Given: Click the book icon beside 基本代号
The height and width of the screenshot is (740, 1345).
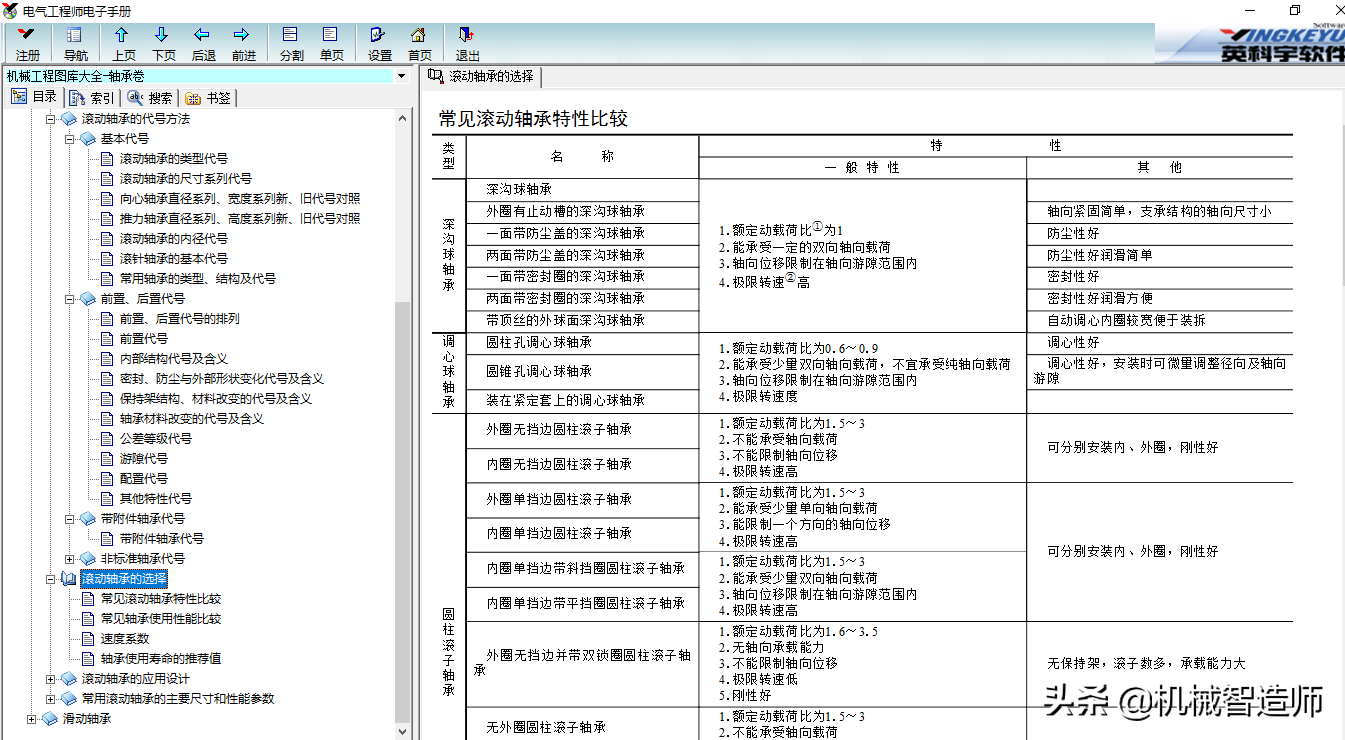Looking at the screenshot, I should (88, 139).
